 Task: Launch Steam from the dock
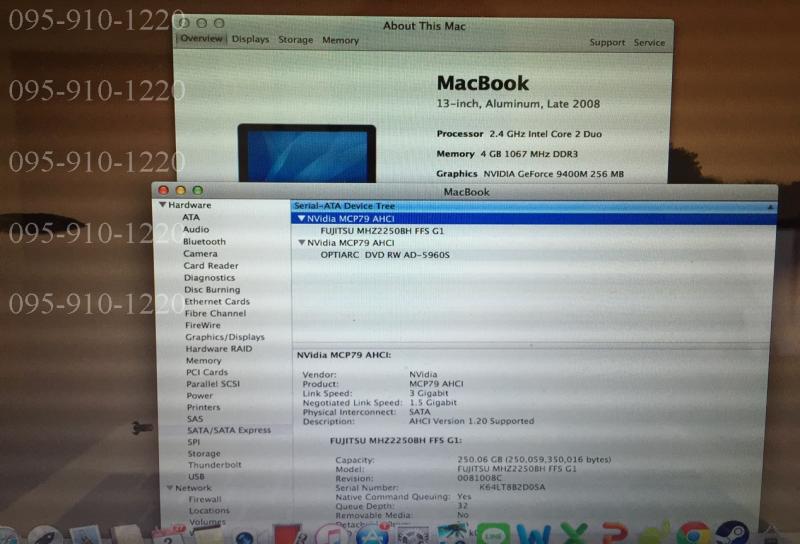[x=733, y=534]
